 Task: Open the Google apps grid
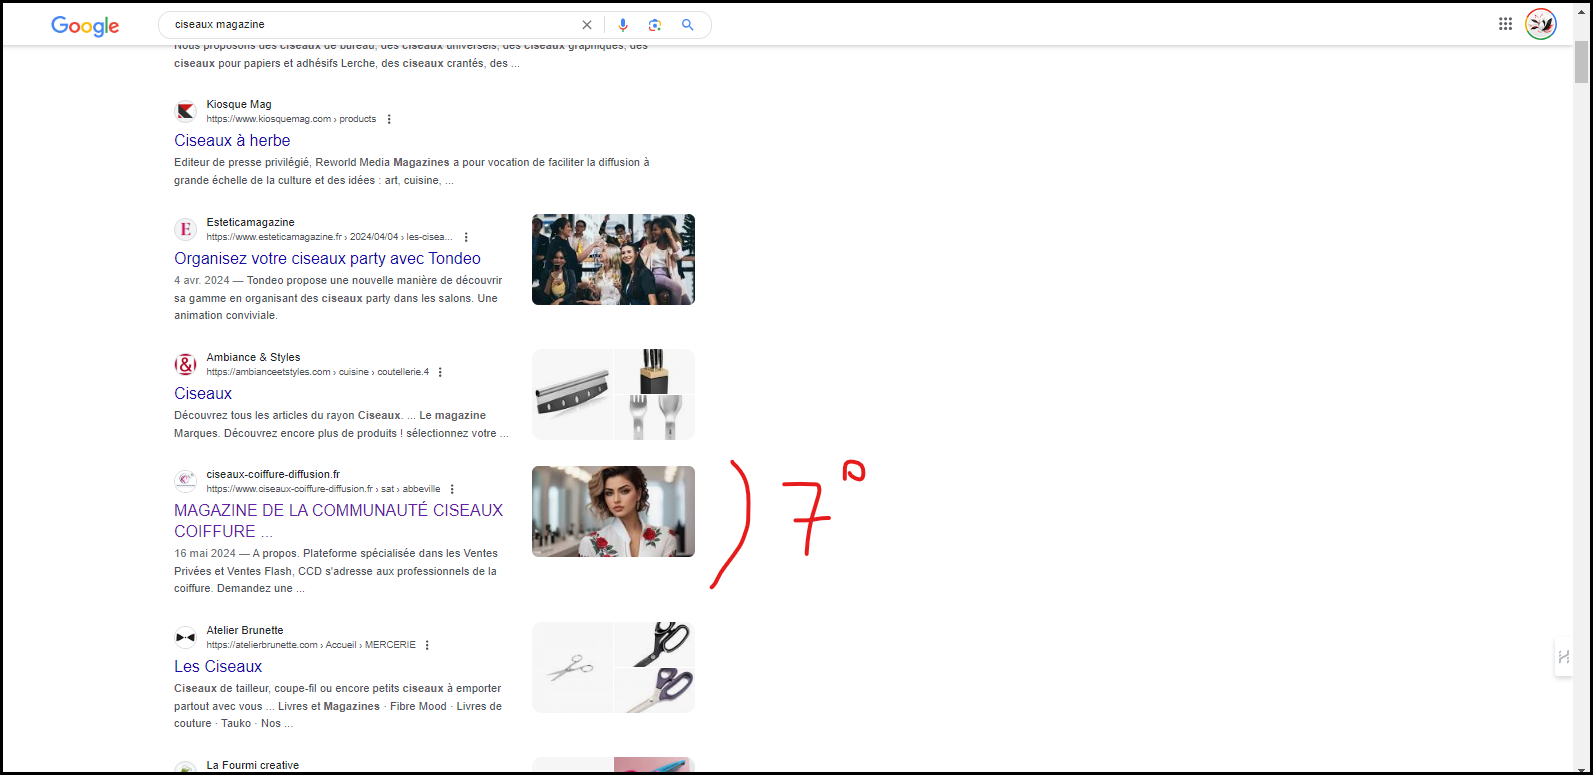[x=1505, y=24]
